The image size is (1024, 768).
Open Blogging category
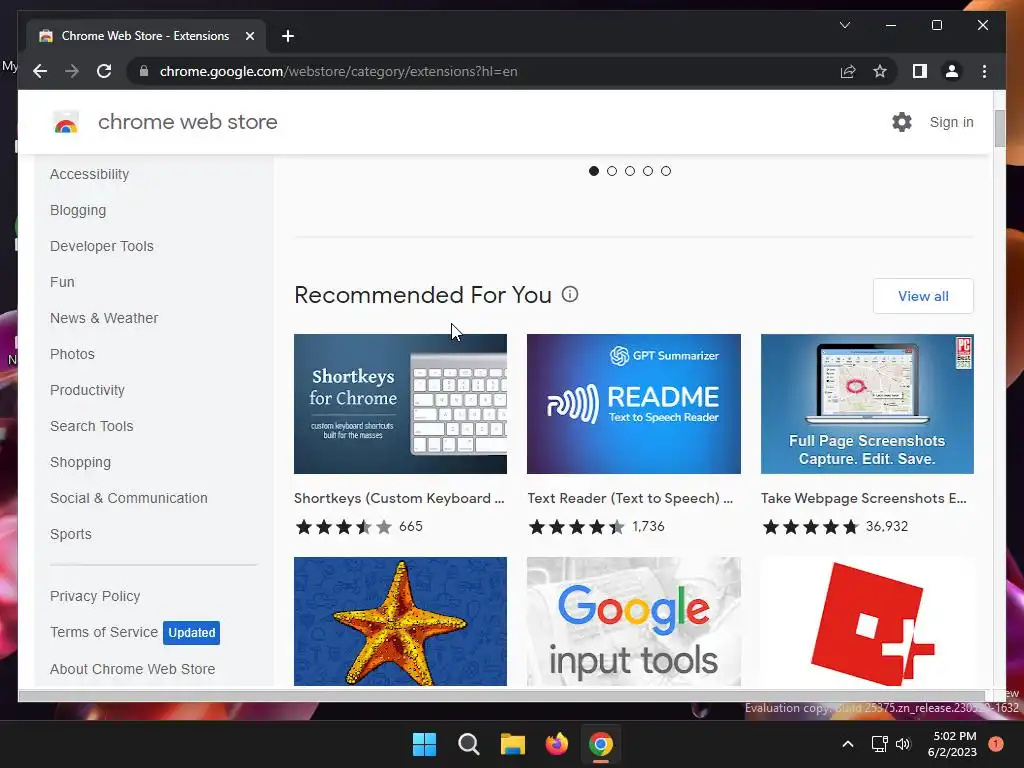(x=78, y=210)
